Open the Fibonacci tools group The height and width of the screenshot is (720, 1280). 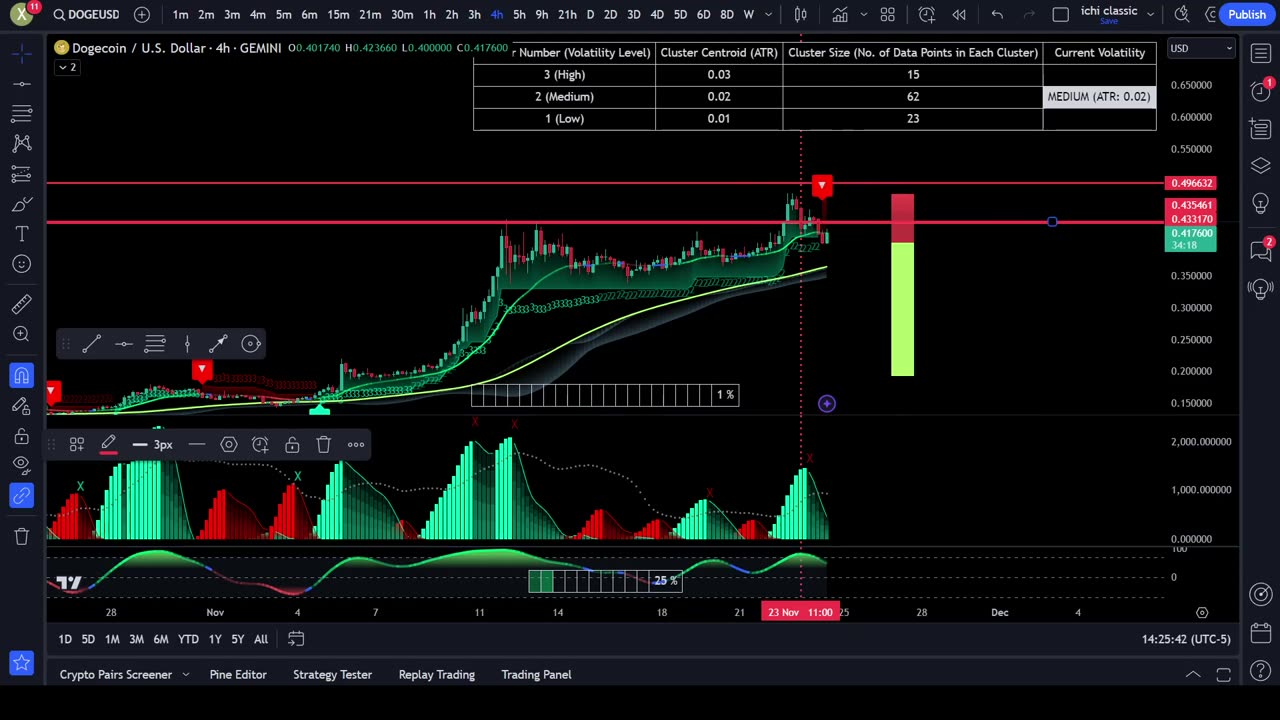click(x=21, y=114)
